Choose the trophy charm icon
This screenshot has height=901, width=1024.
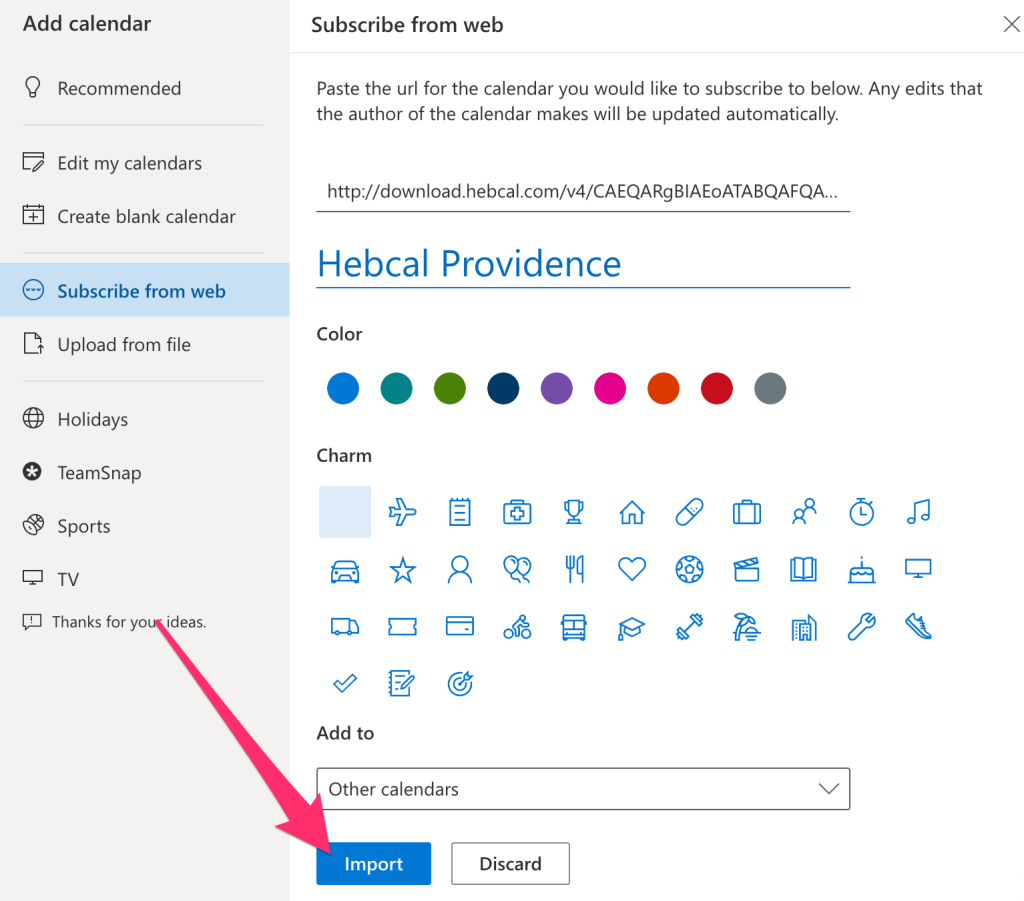pos(574,512)
